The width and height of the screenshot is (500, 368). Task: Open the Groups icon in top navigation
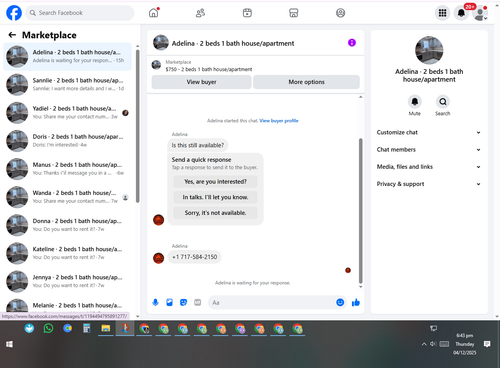[340, 13]
